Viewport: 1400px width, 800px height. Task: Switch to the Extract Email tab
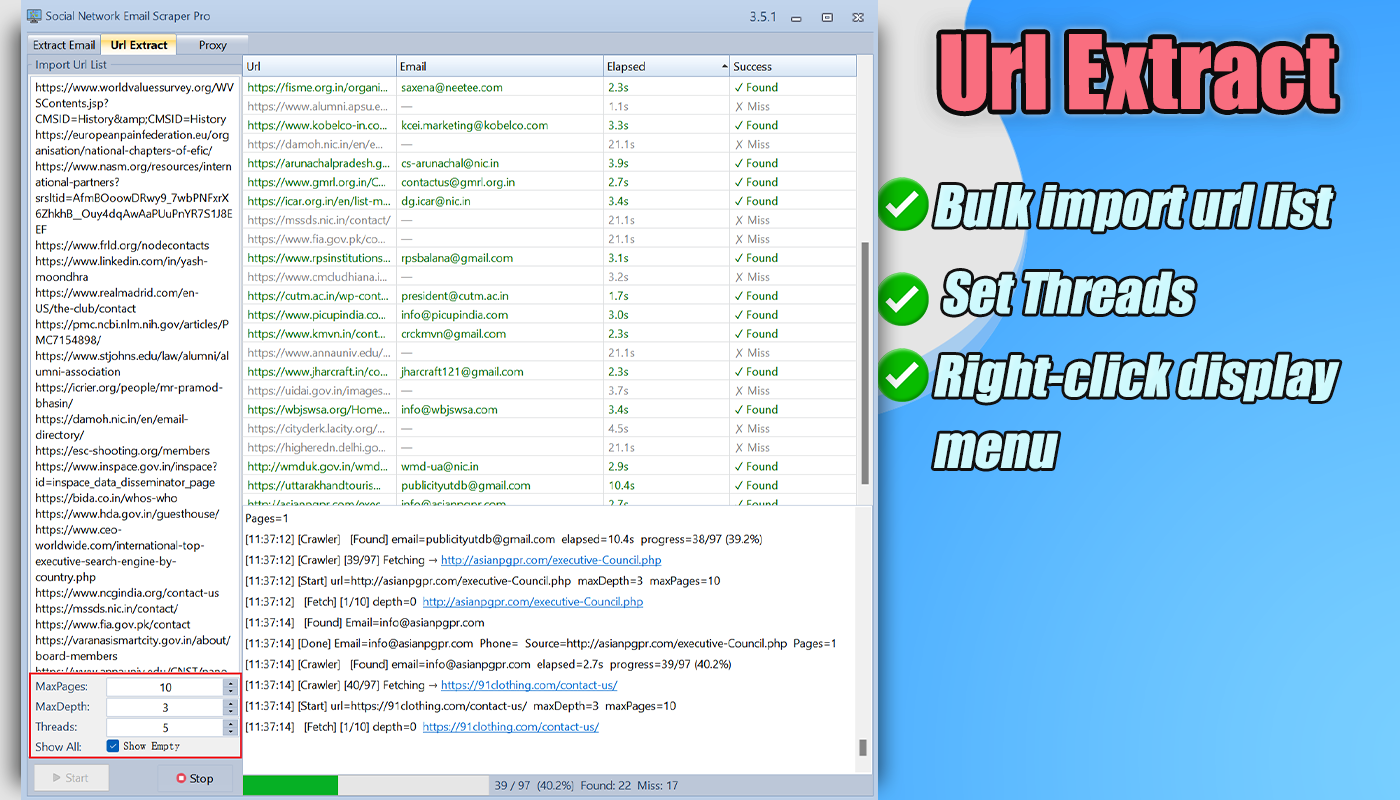(x=64, y=45)
